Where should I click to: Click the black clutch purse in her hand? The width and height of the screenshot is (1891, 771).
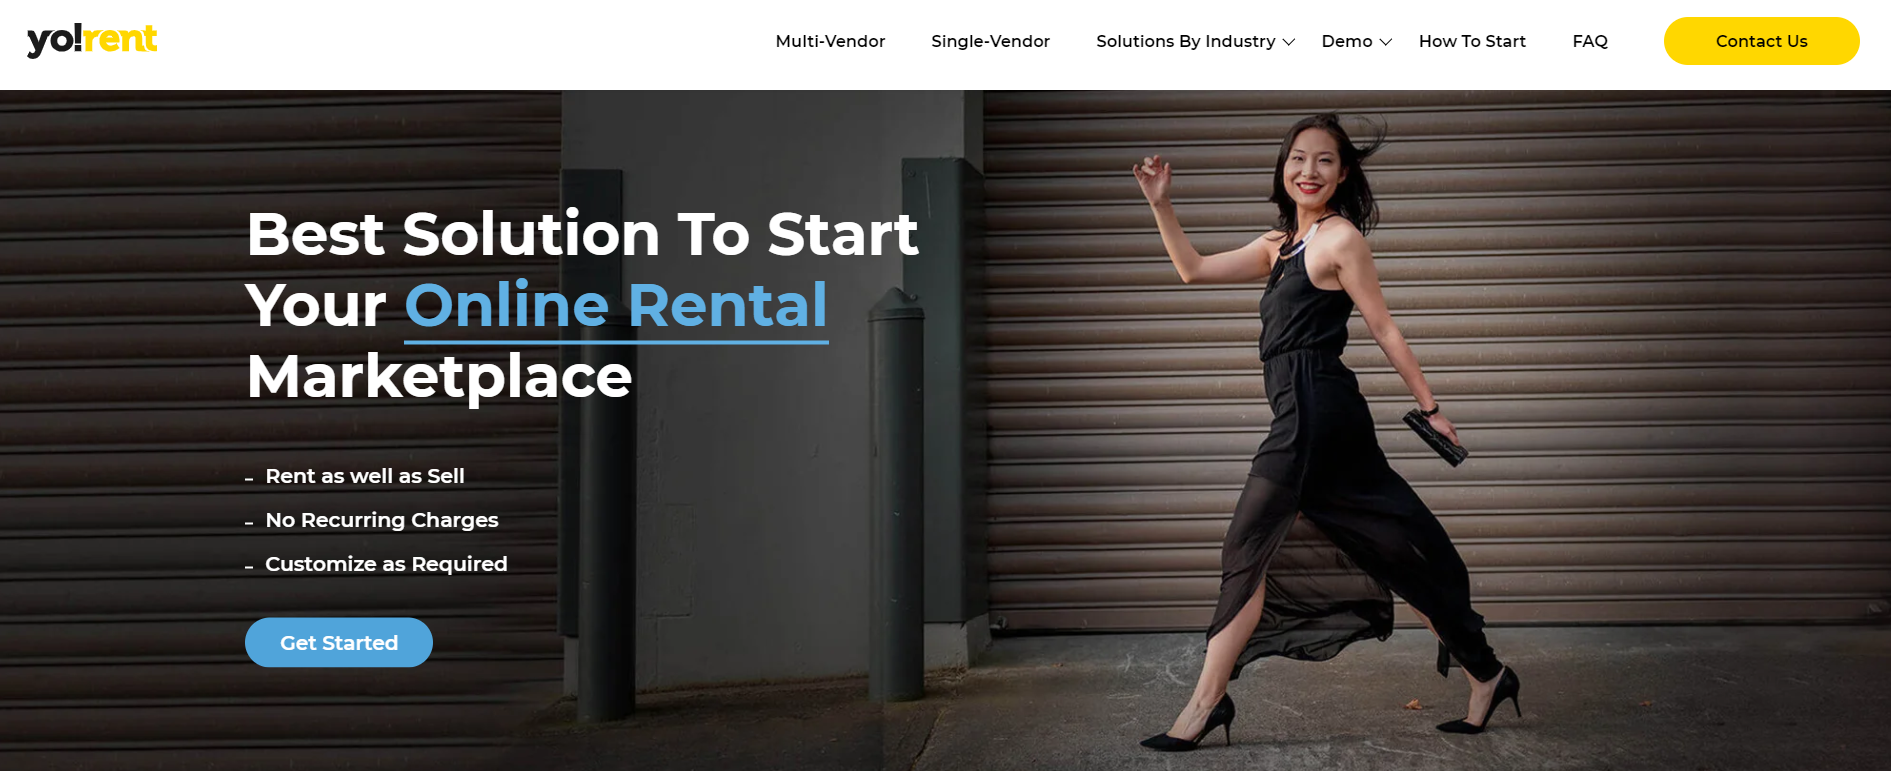click(x=1435, y=437)
